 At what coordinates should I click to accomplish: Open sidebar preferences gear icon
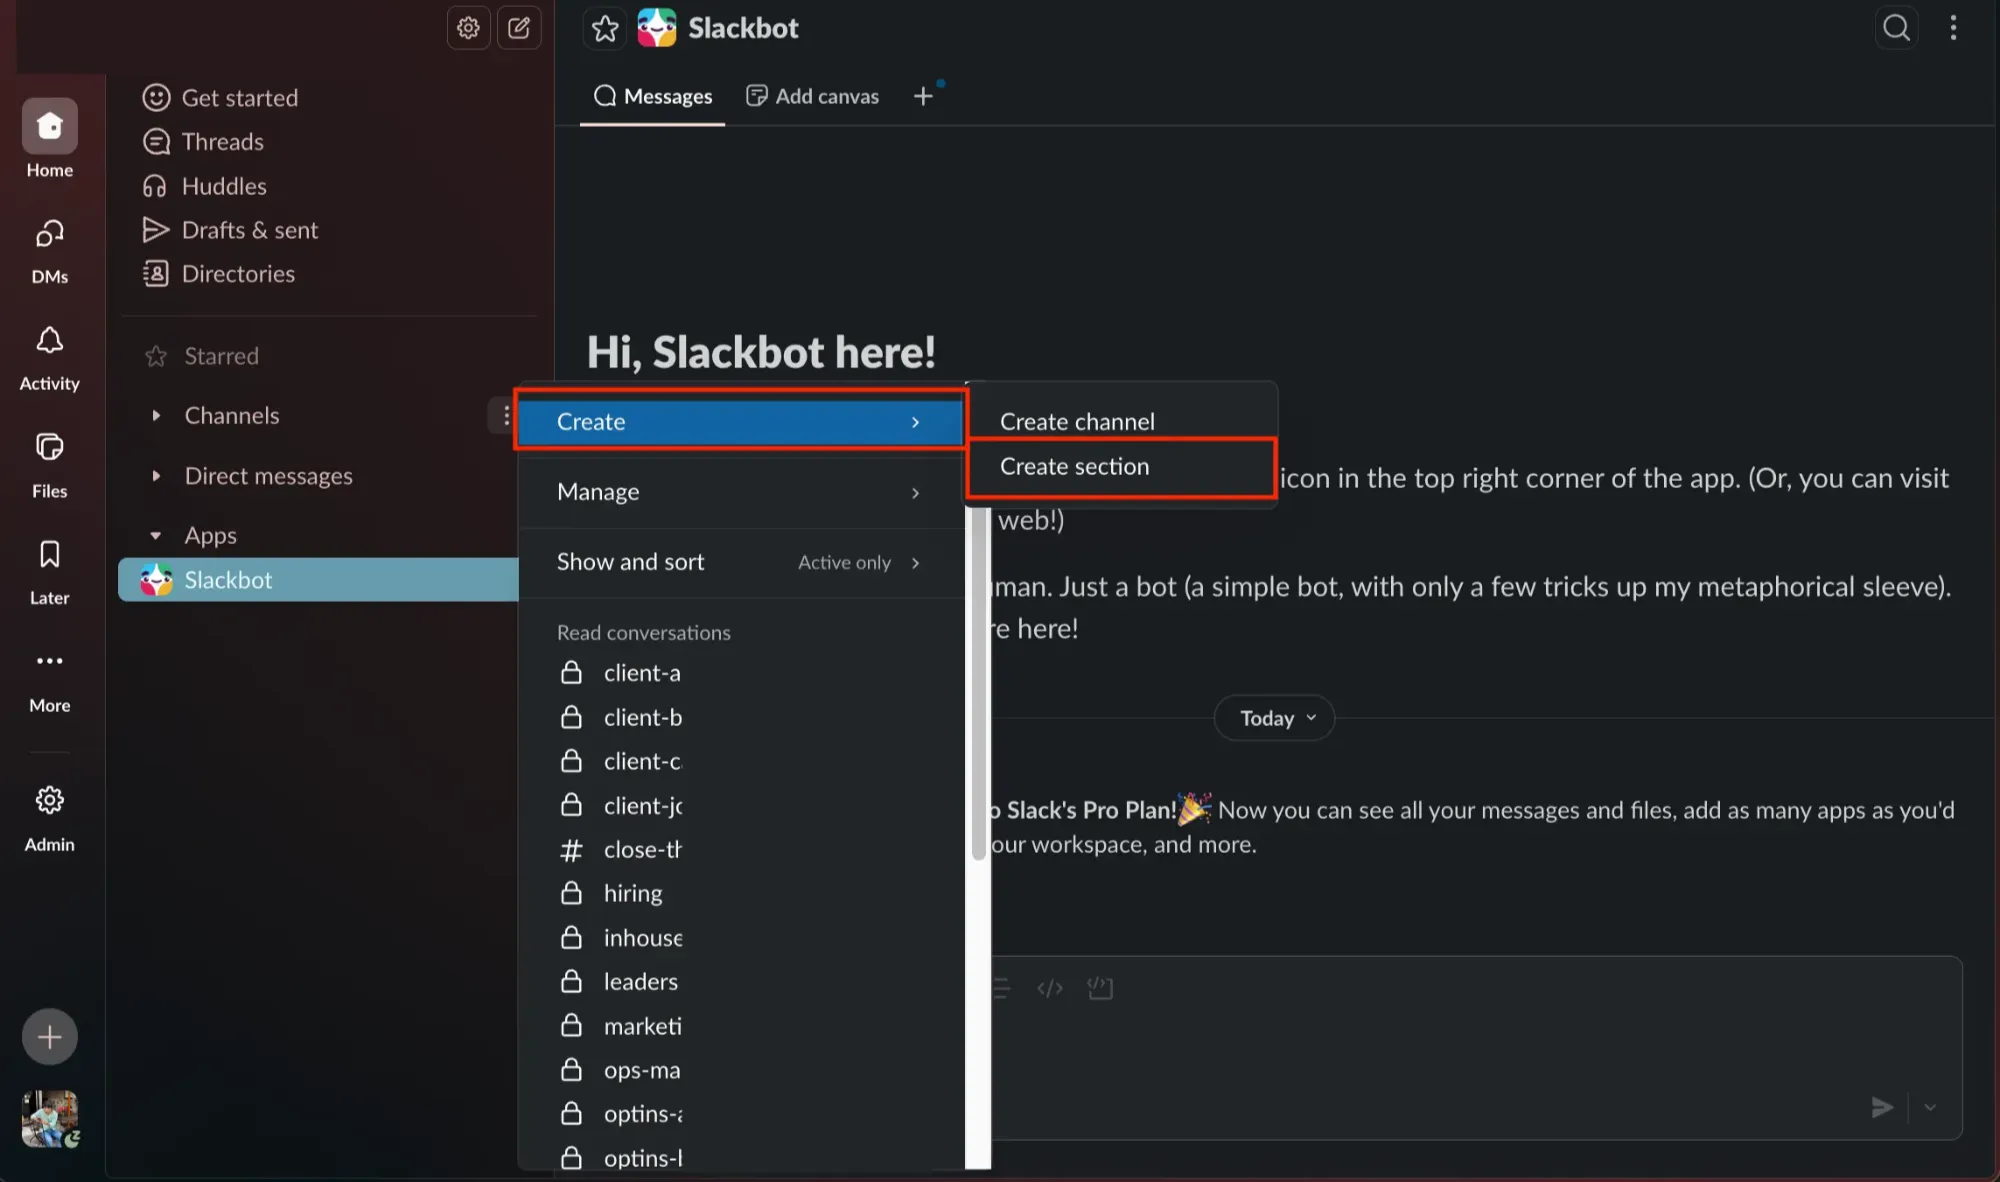pyautogui.click(x=468, y=28)
